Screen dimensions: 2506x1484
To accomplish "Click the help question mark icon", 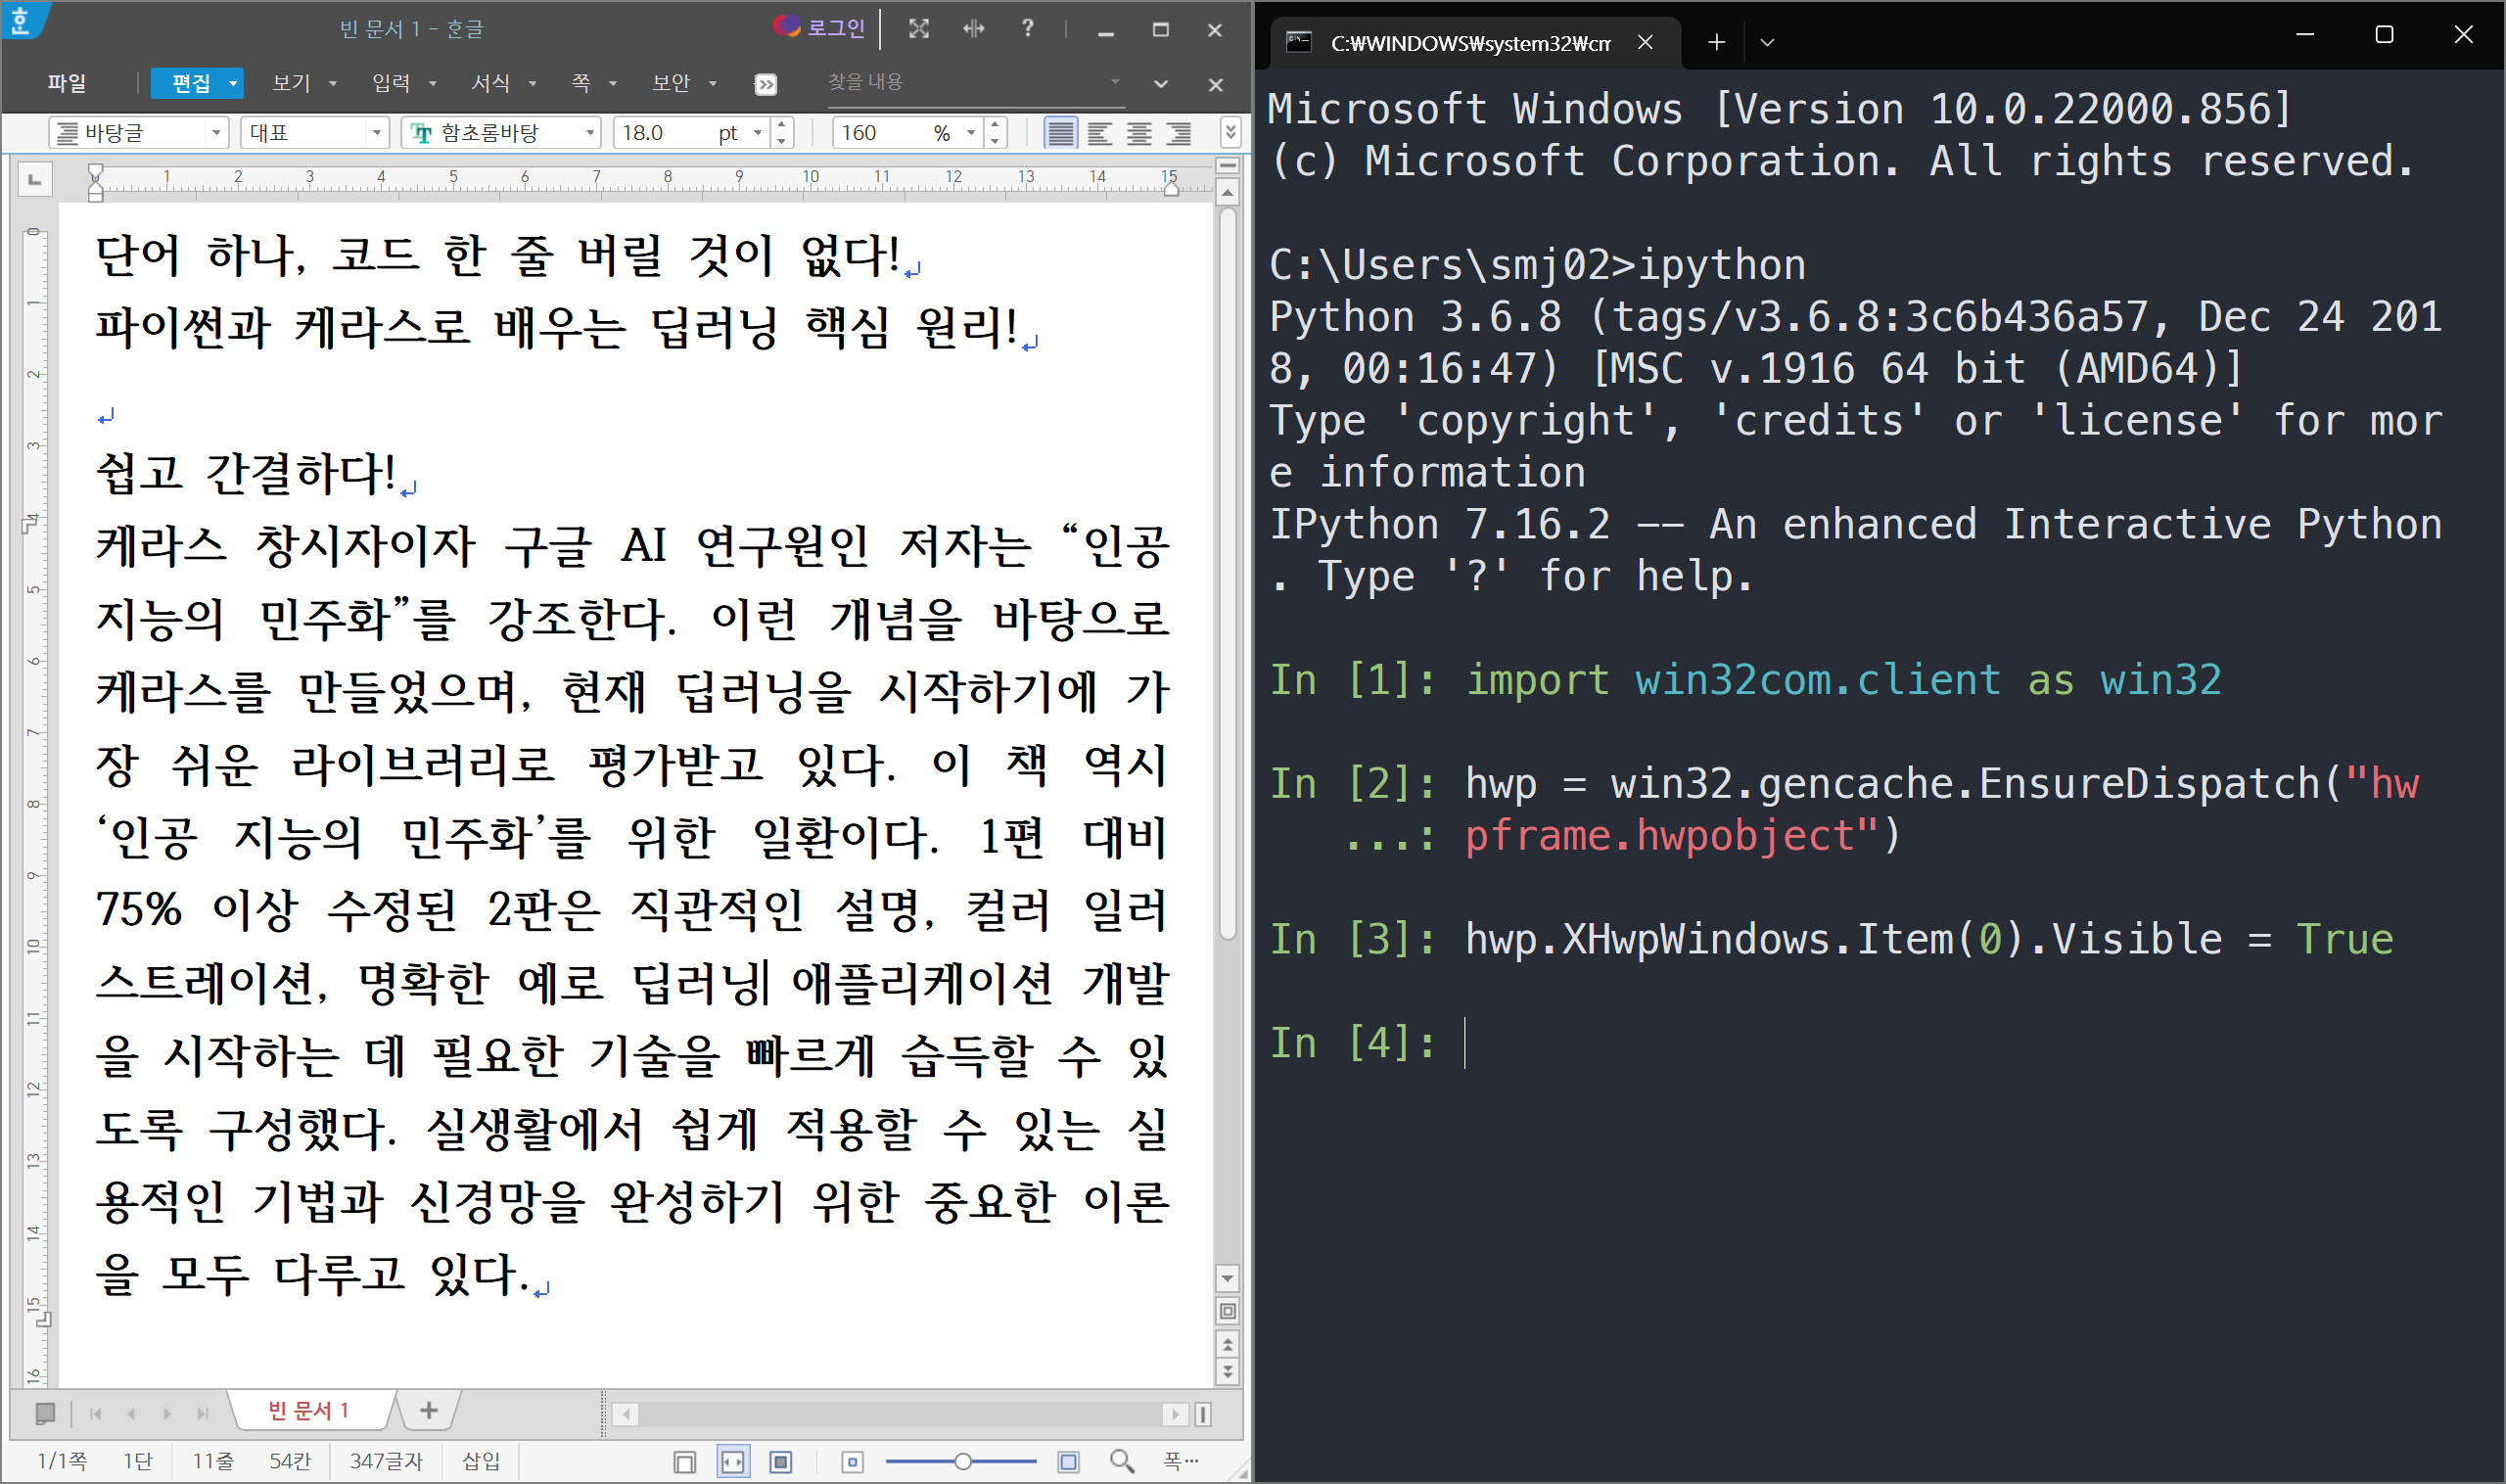I will pos(1027,29).
